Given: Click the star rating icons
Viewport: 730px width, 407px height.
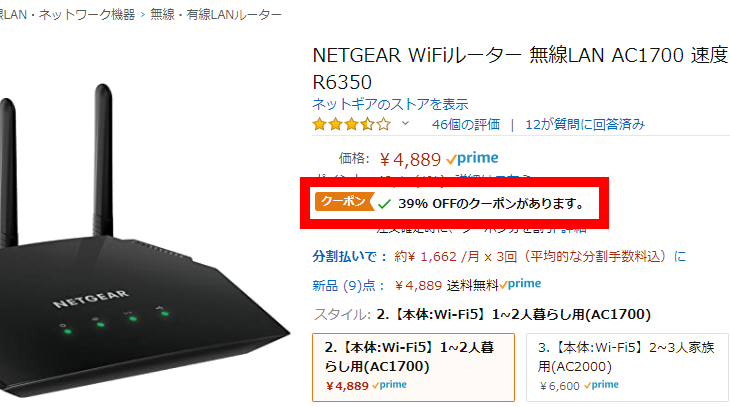Looking at the screenshot, I should point(351,125).
